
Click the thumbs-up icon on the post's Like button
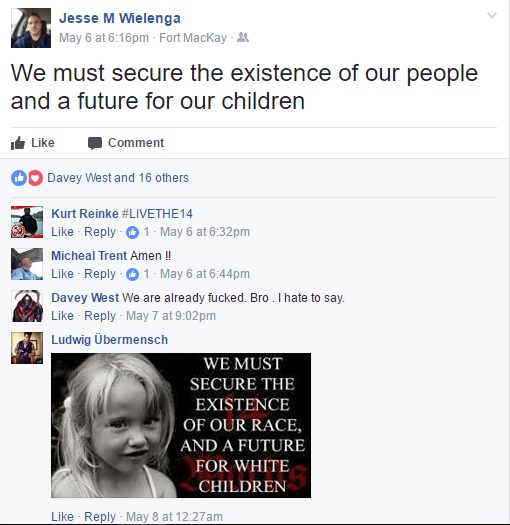[x=18, y=143]
